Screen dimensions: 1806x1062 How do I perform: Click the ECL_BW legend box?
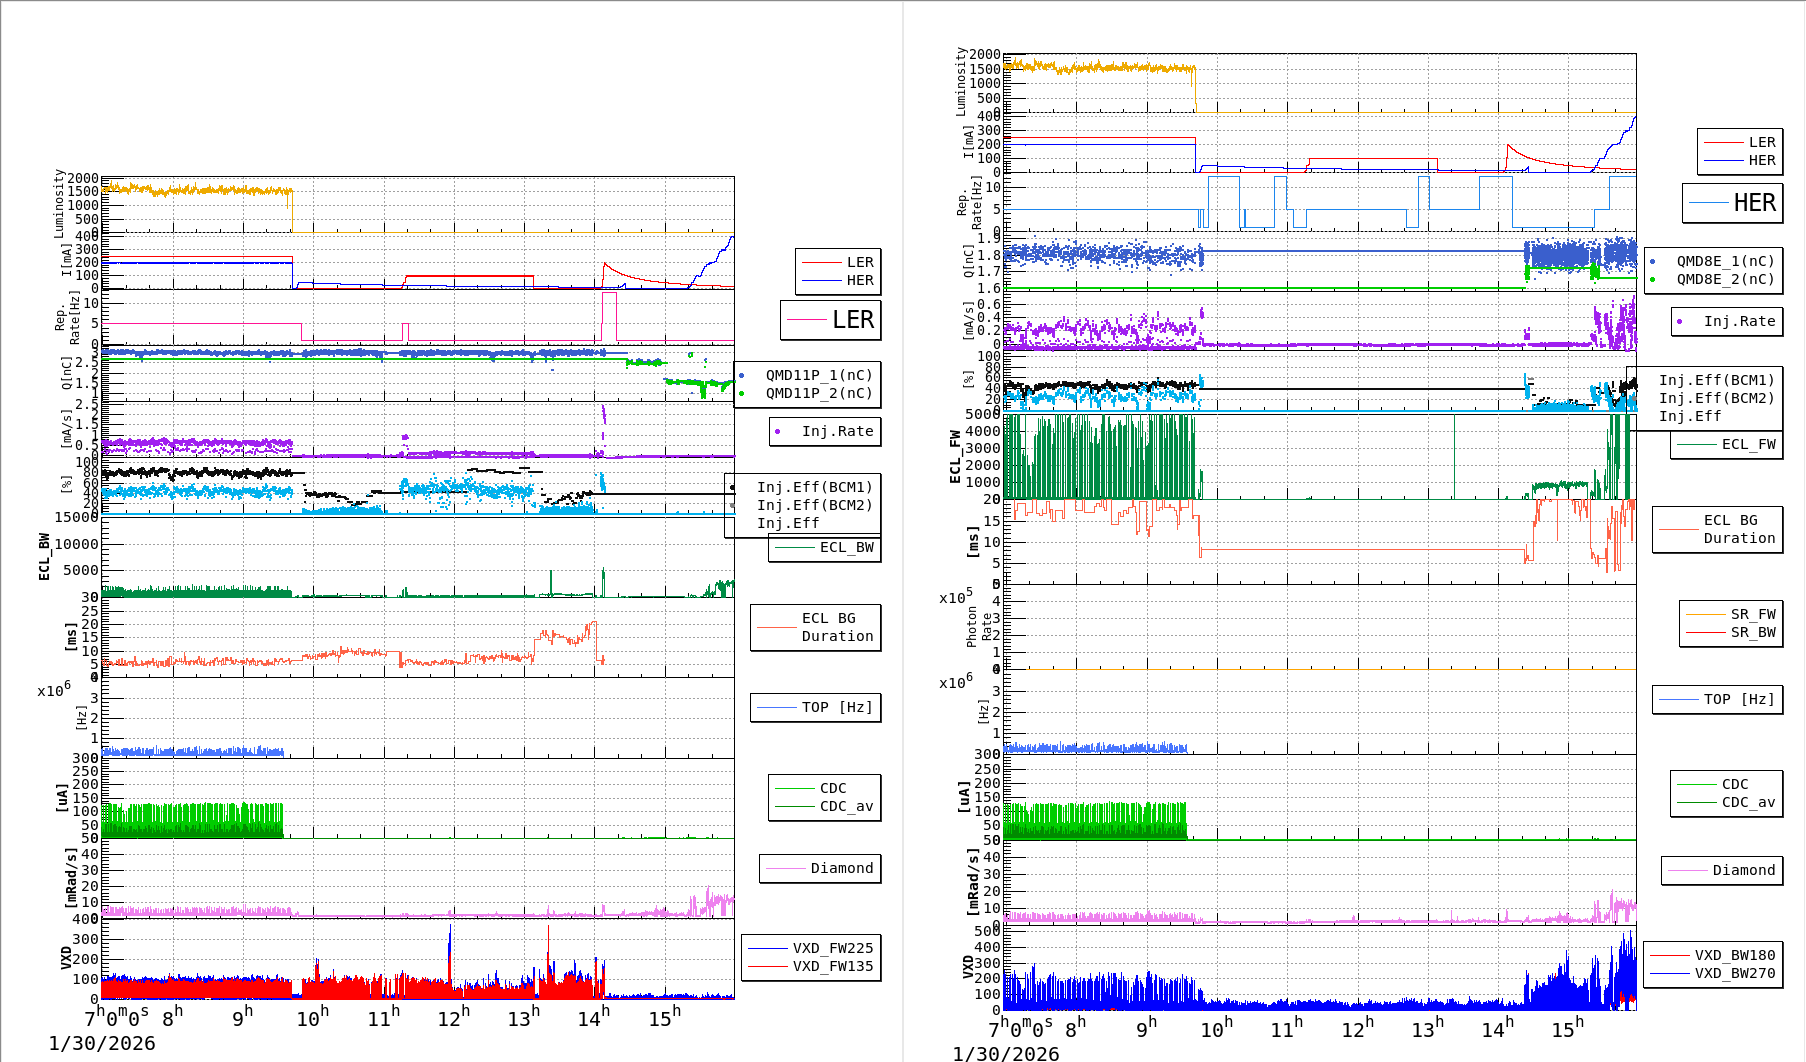(825, 547)
